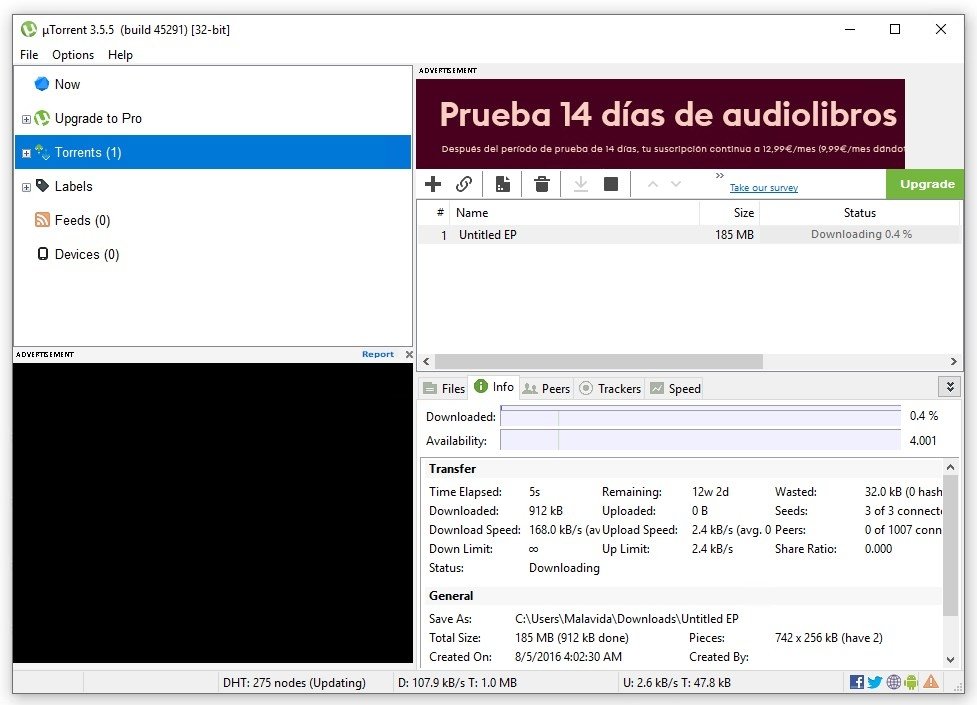This screenshot has width=977, height=705.
Task: Click the Devices (0) label in sidebar
Action: [87, 254]
